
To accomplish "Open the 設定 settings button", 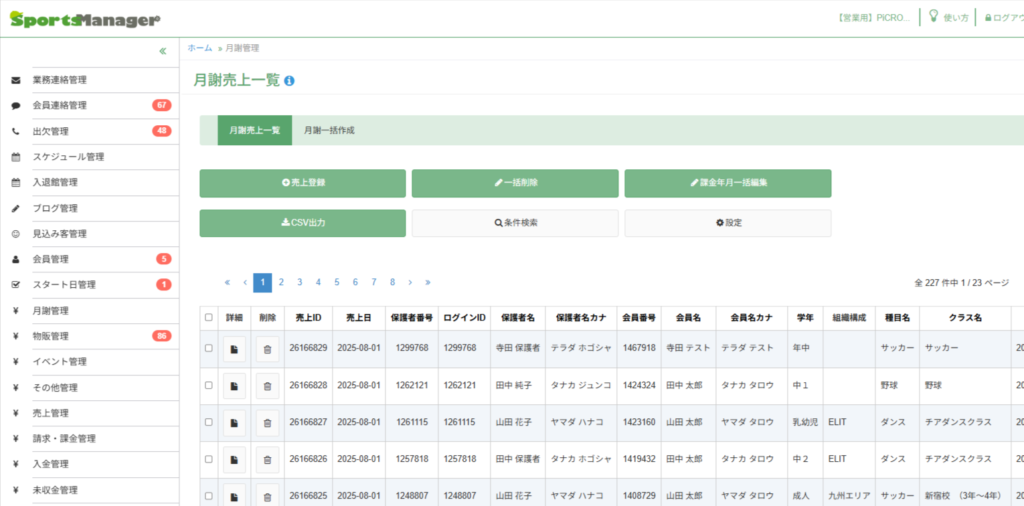I will pos(728,223).
